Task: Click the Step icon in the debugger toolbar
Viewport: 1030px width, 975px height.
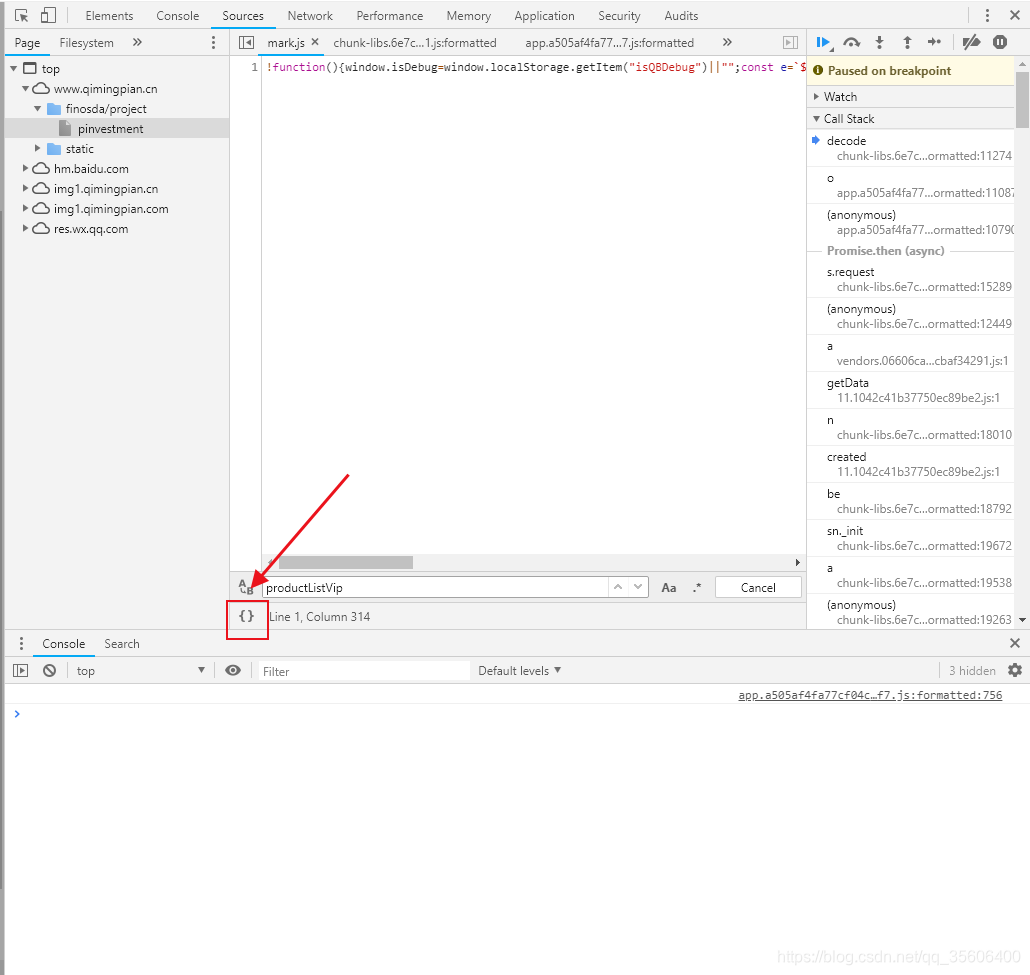Action: (934, 43)
